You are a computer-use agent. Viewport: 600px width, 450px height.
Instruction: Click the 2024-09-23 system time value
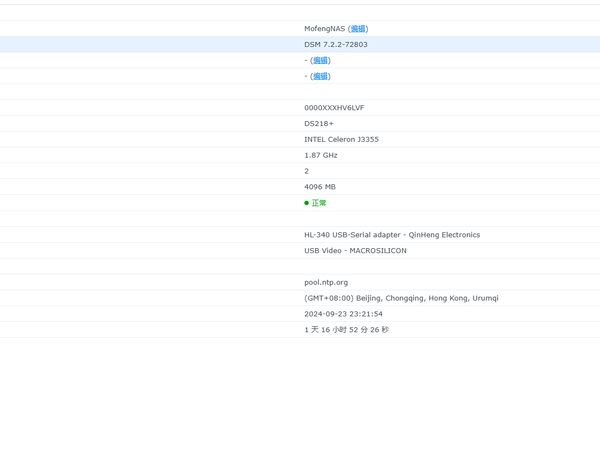343,314
